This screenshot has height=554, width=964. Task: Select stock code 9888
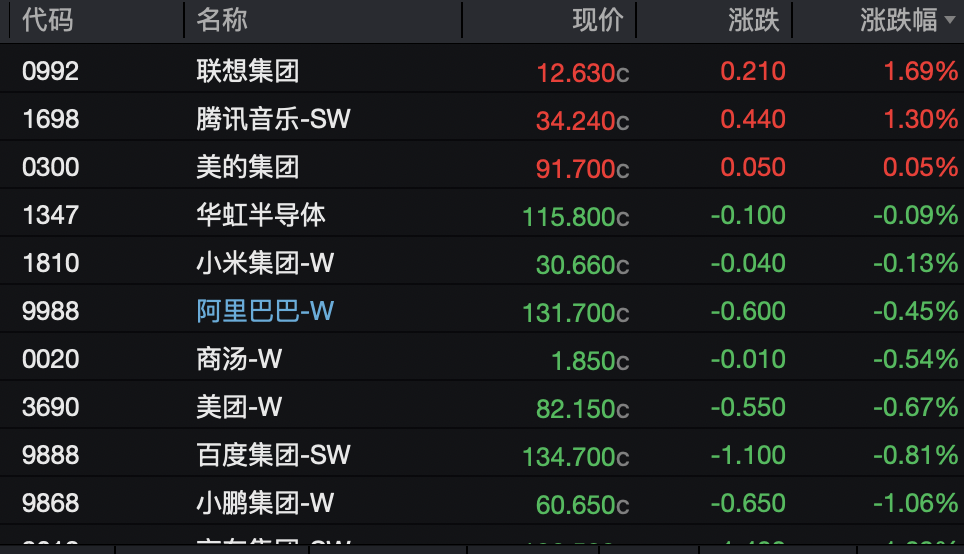click(x=50, y=455)
